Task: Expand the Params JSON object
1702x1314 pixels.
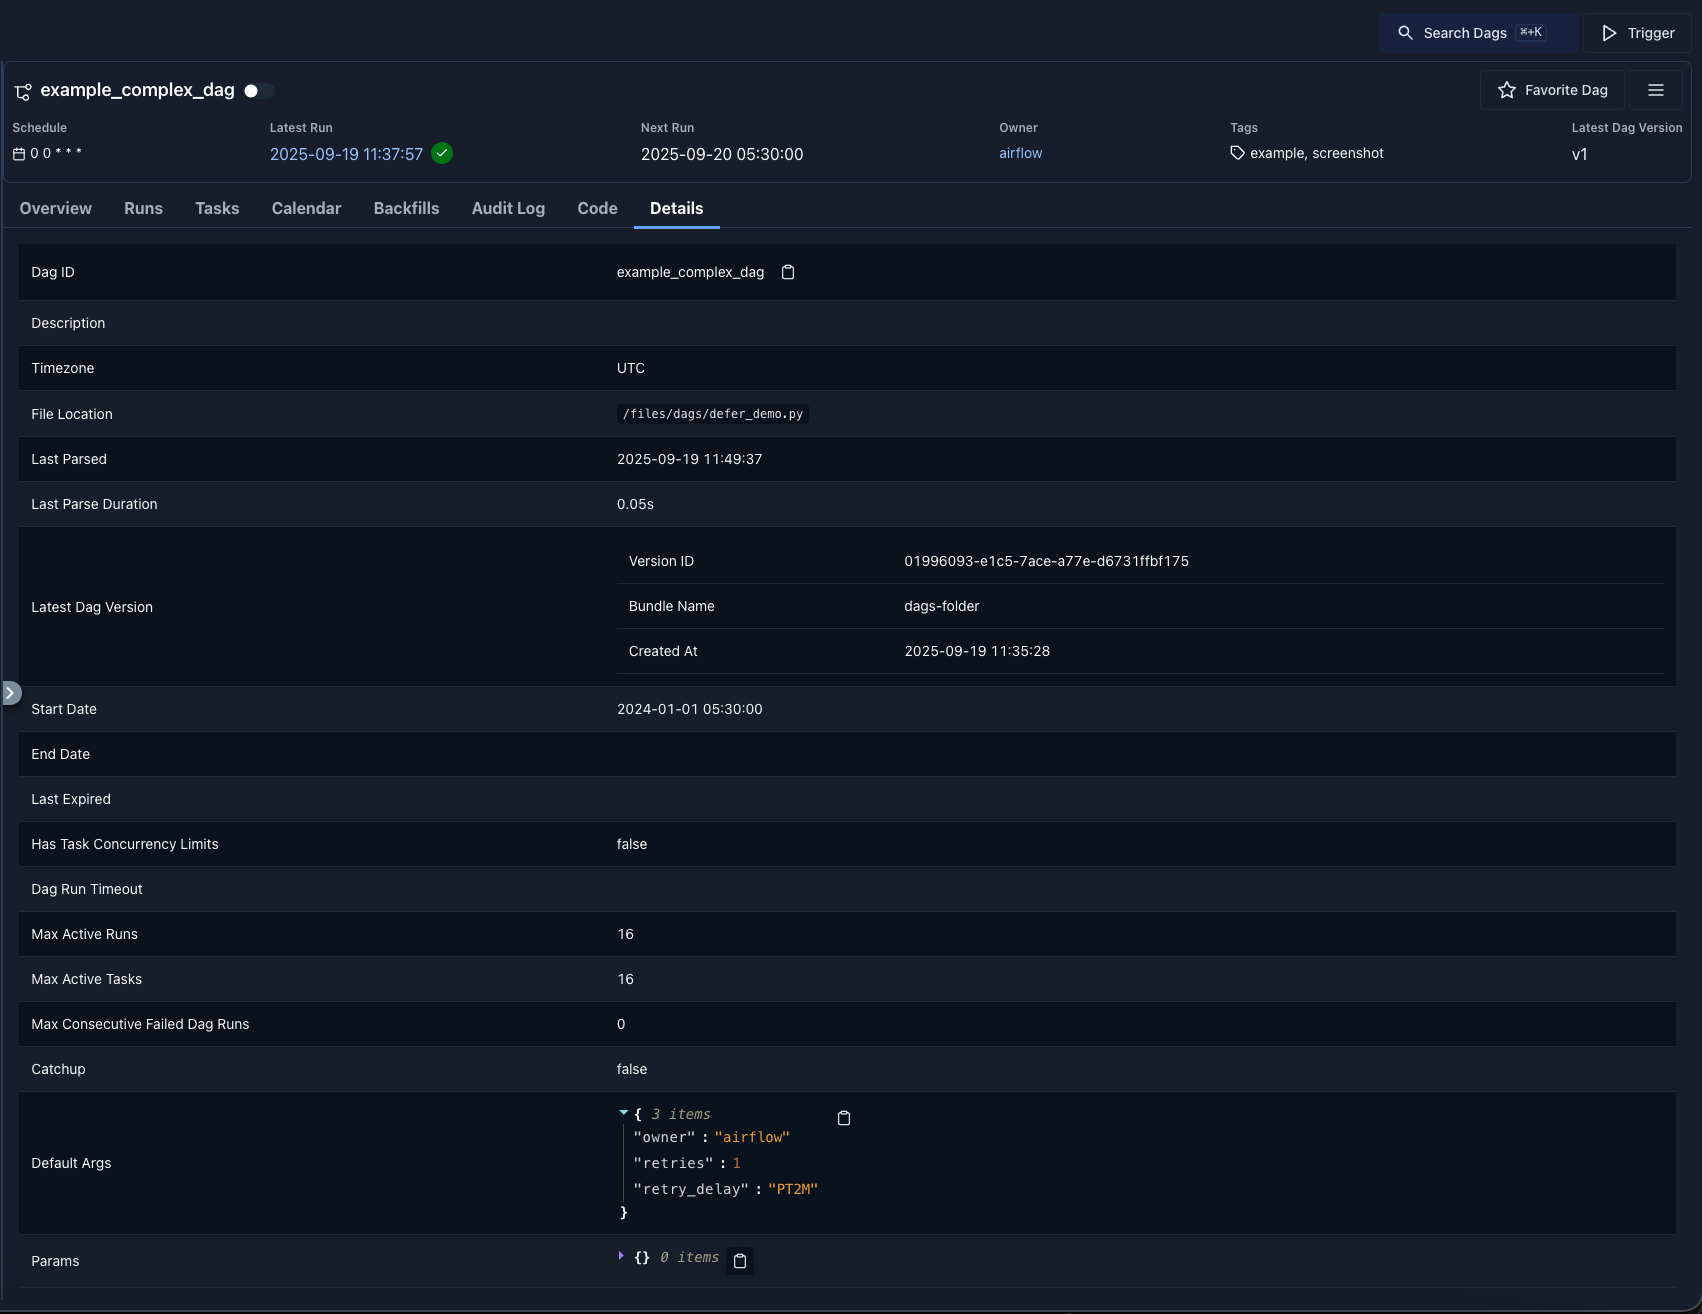Action: coord(620,1257)
